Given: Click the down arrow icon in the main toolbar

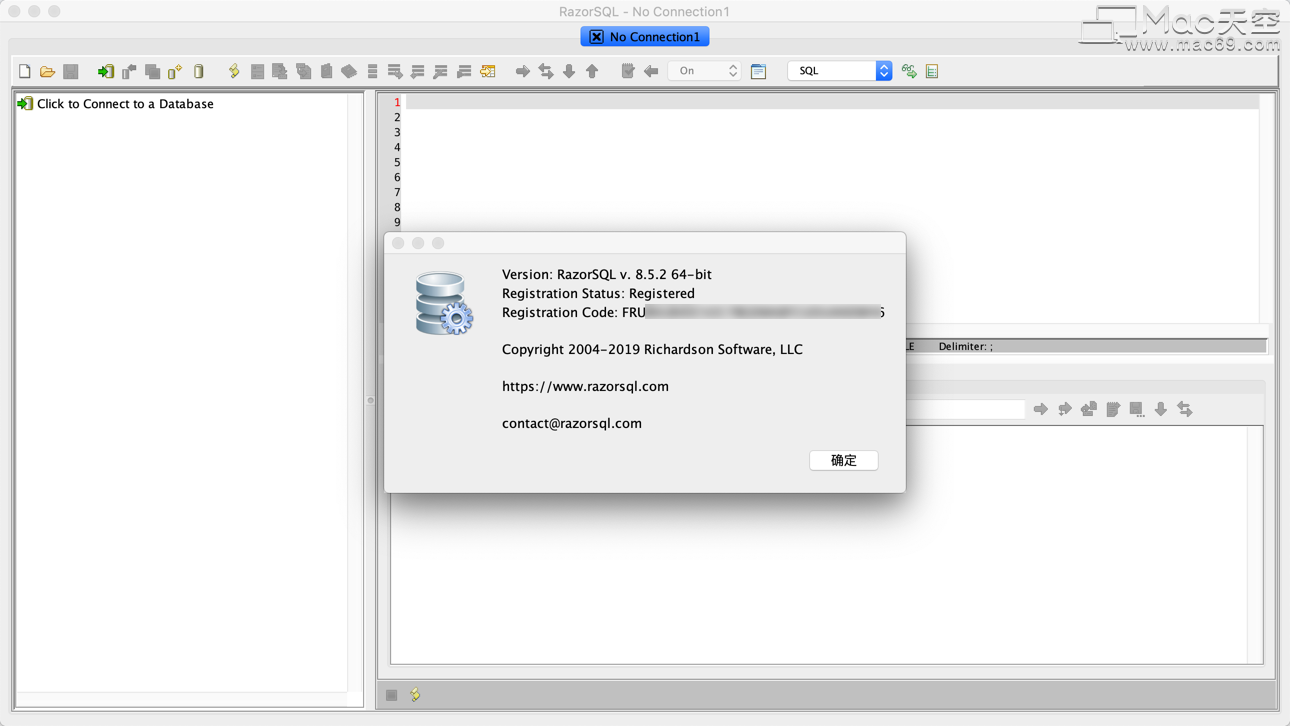Looking at the screenshot, I should coord(569,71).
